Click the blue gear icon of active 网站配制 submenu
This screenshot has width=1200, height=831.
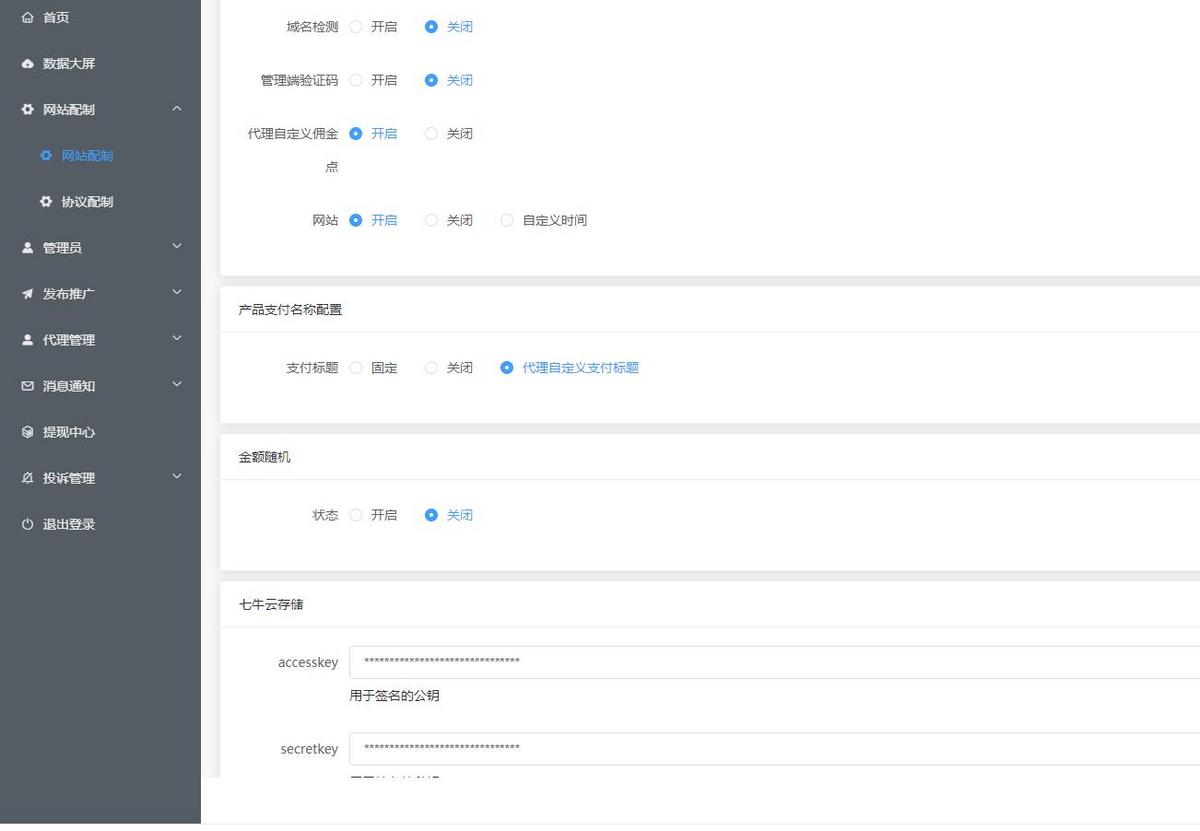(x=46, y=156)
